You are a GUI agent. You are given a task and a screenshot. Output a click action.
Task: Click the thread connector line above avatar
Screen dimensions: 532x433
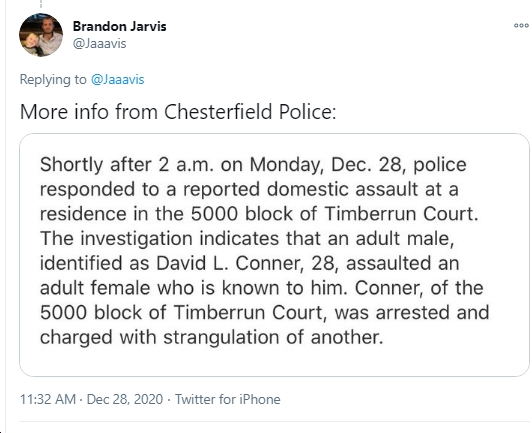click(41, 4)
